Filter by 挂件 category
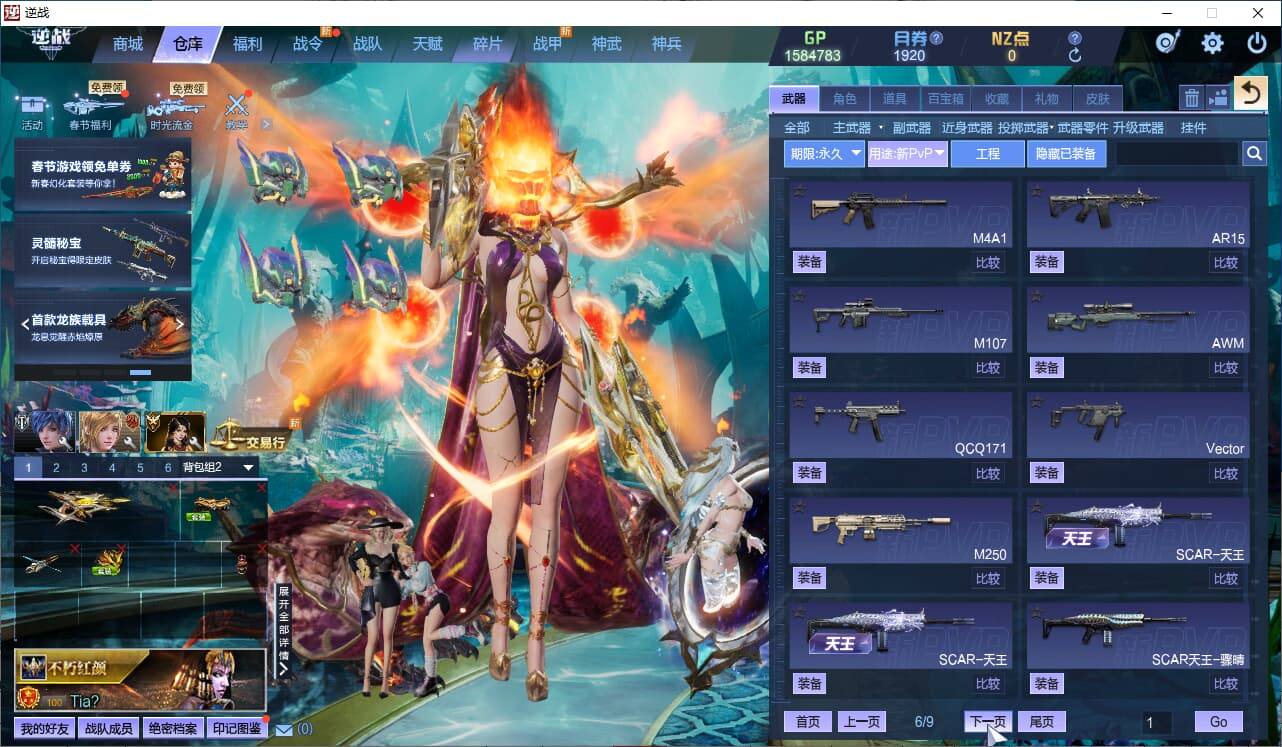The image size is (1282, 747). [x=1193, y=128]
